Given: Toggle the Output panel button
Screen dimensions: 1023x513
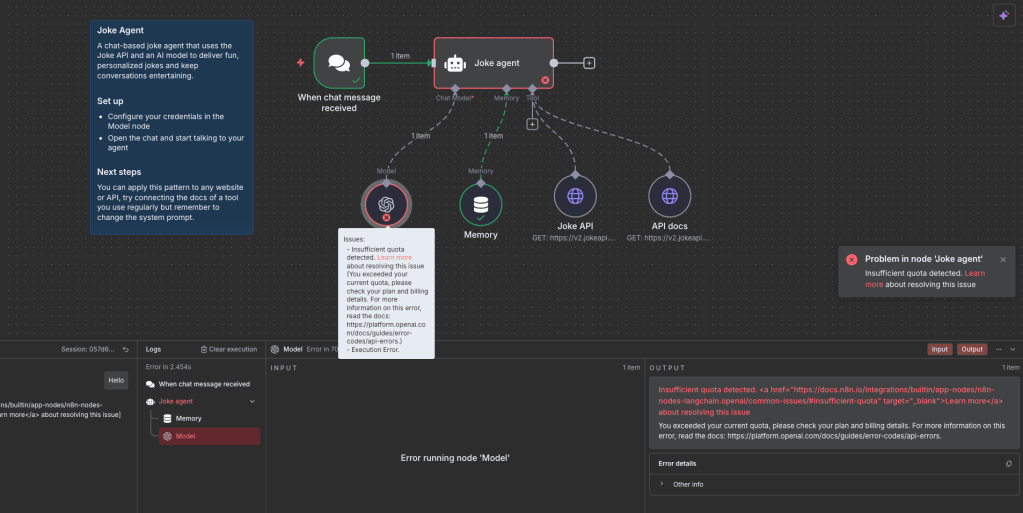Looking at the screenshot, I should tap(972, 349).
